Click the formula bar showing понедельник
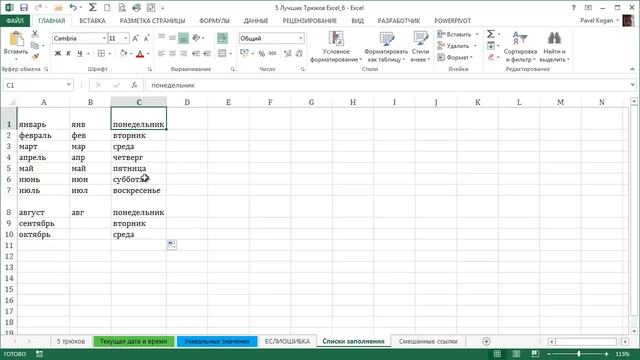 pyautogui.click(x=388, y=85)
